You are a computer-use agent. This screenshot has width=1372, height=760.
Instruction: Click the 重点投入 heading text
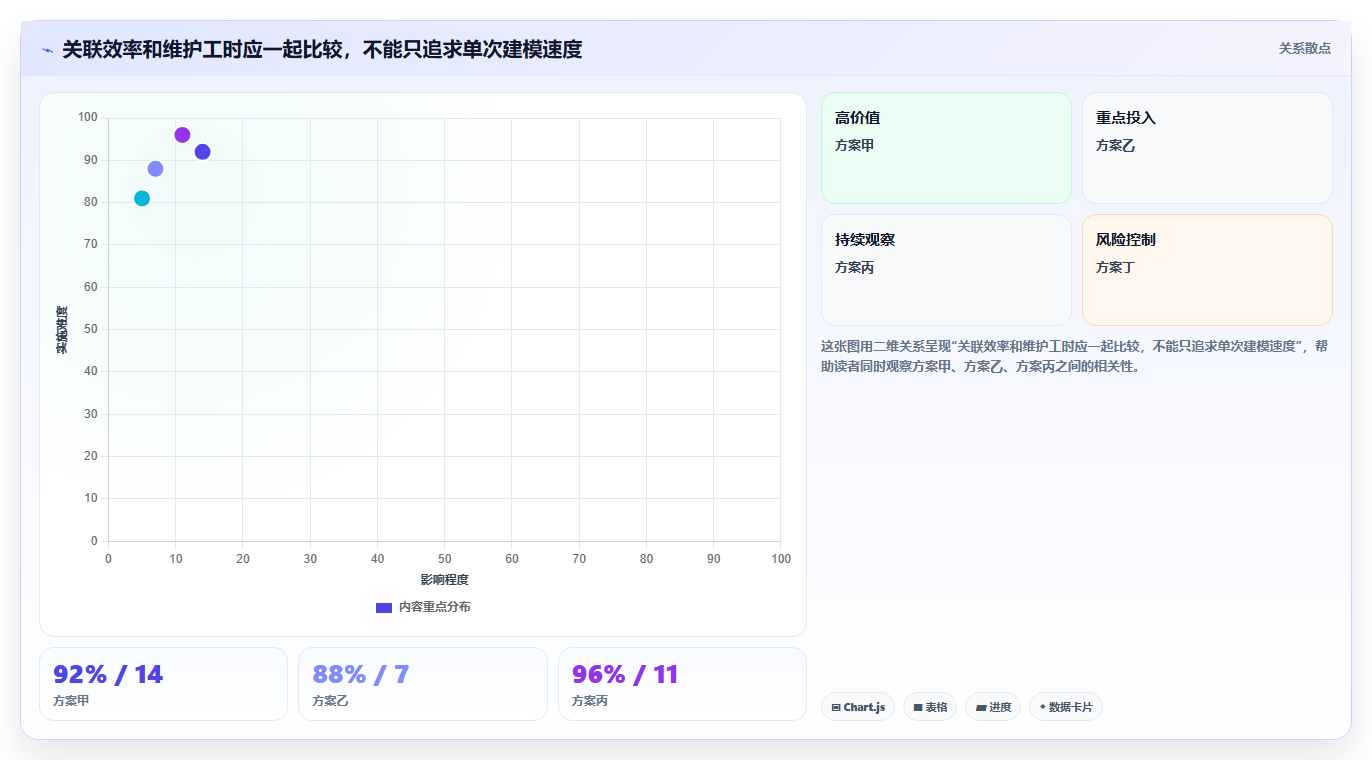1126,118
